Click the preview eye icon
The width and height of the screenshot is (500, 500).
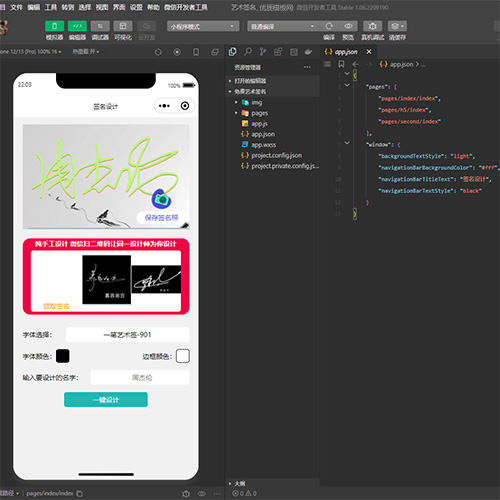pyautogui.click(x=348, y=26)
